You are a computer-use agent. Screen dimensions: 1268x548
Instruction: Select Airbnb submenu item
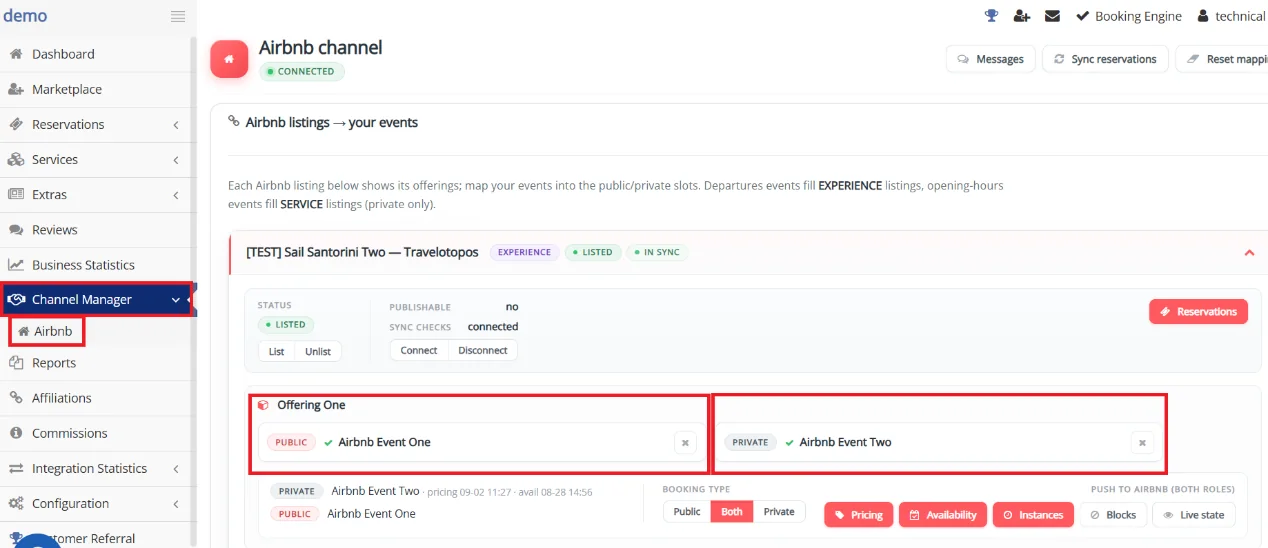pos(46,331)
